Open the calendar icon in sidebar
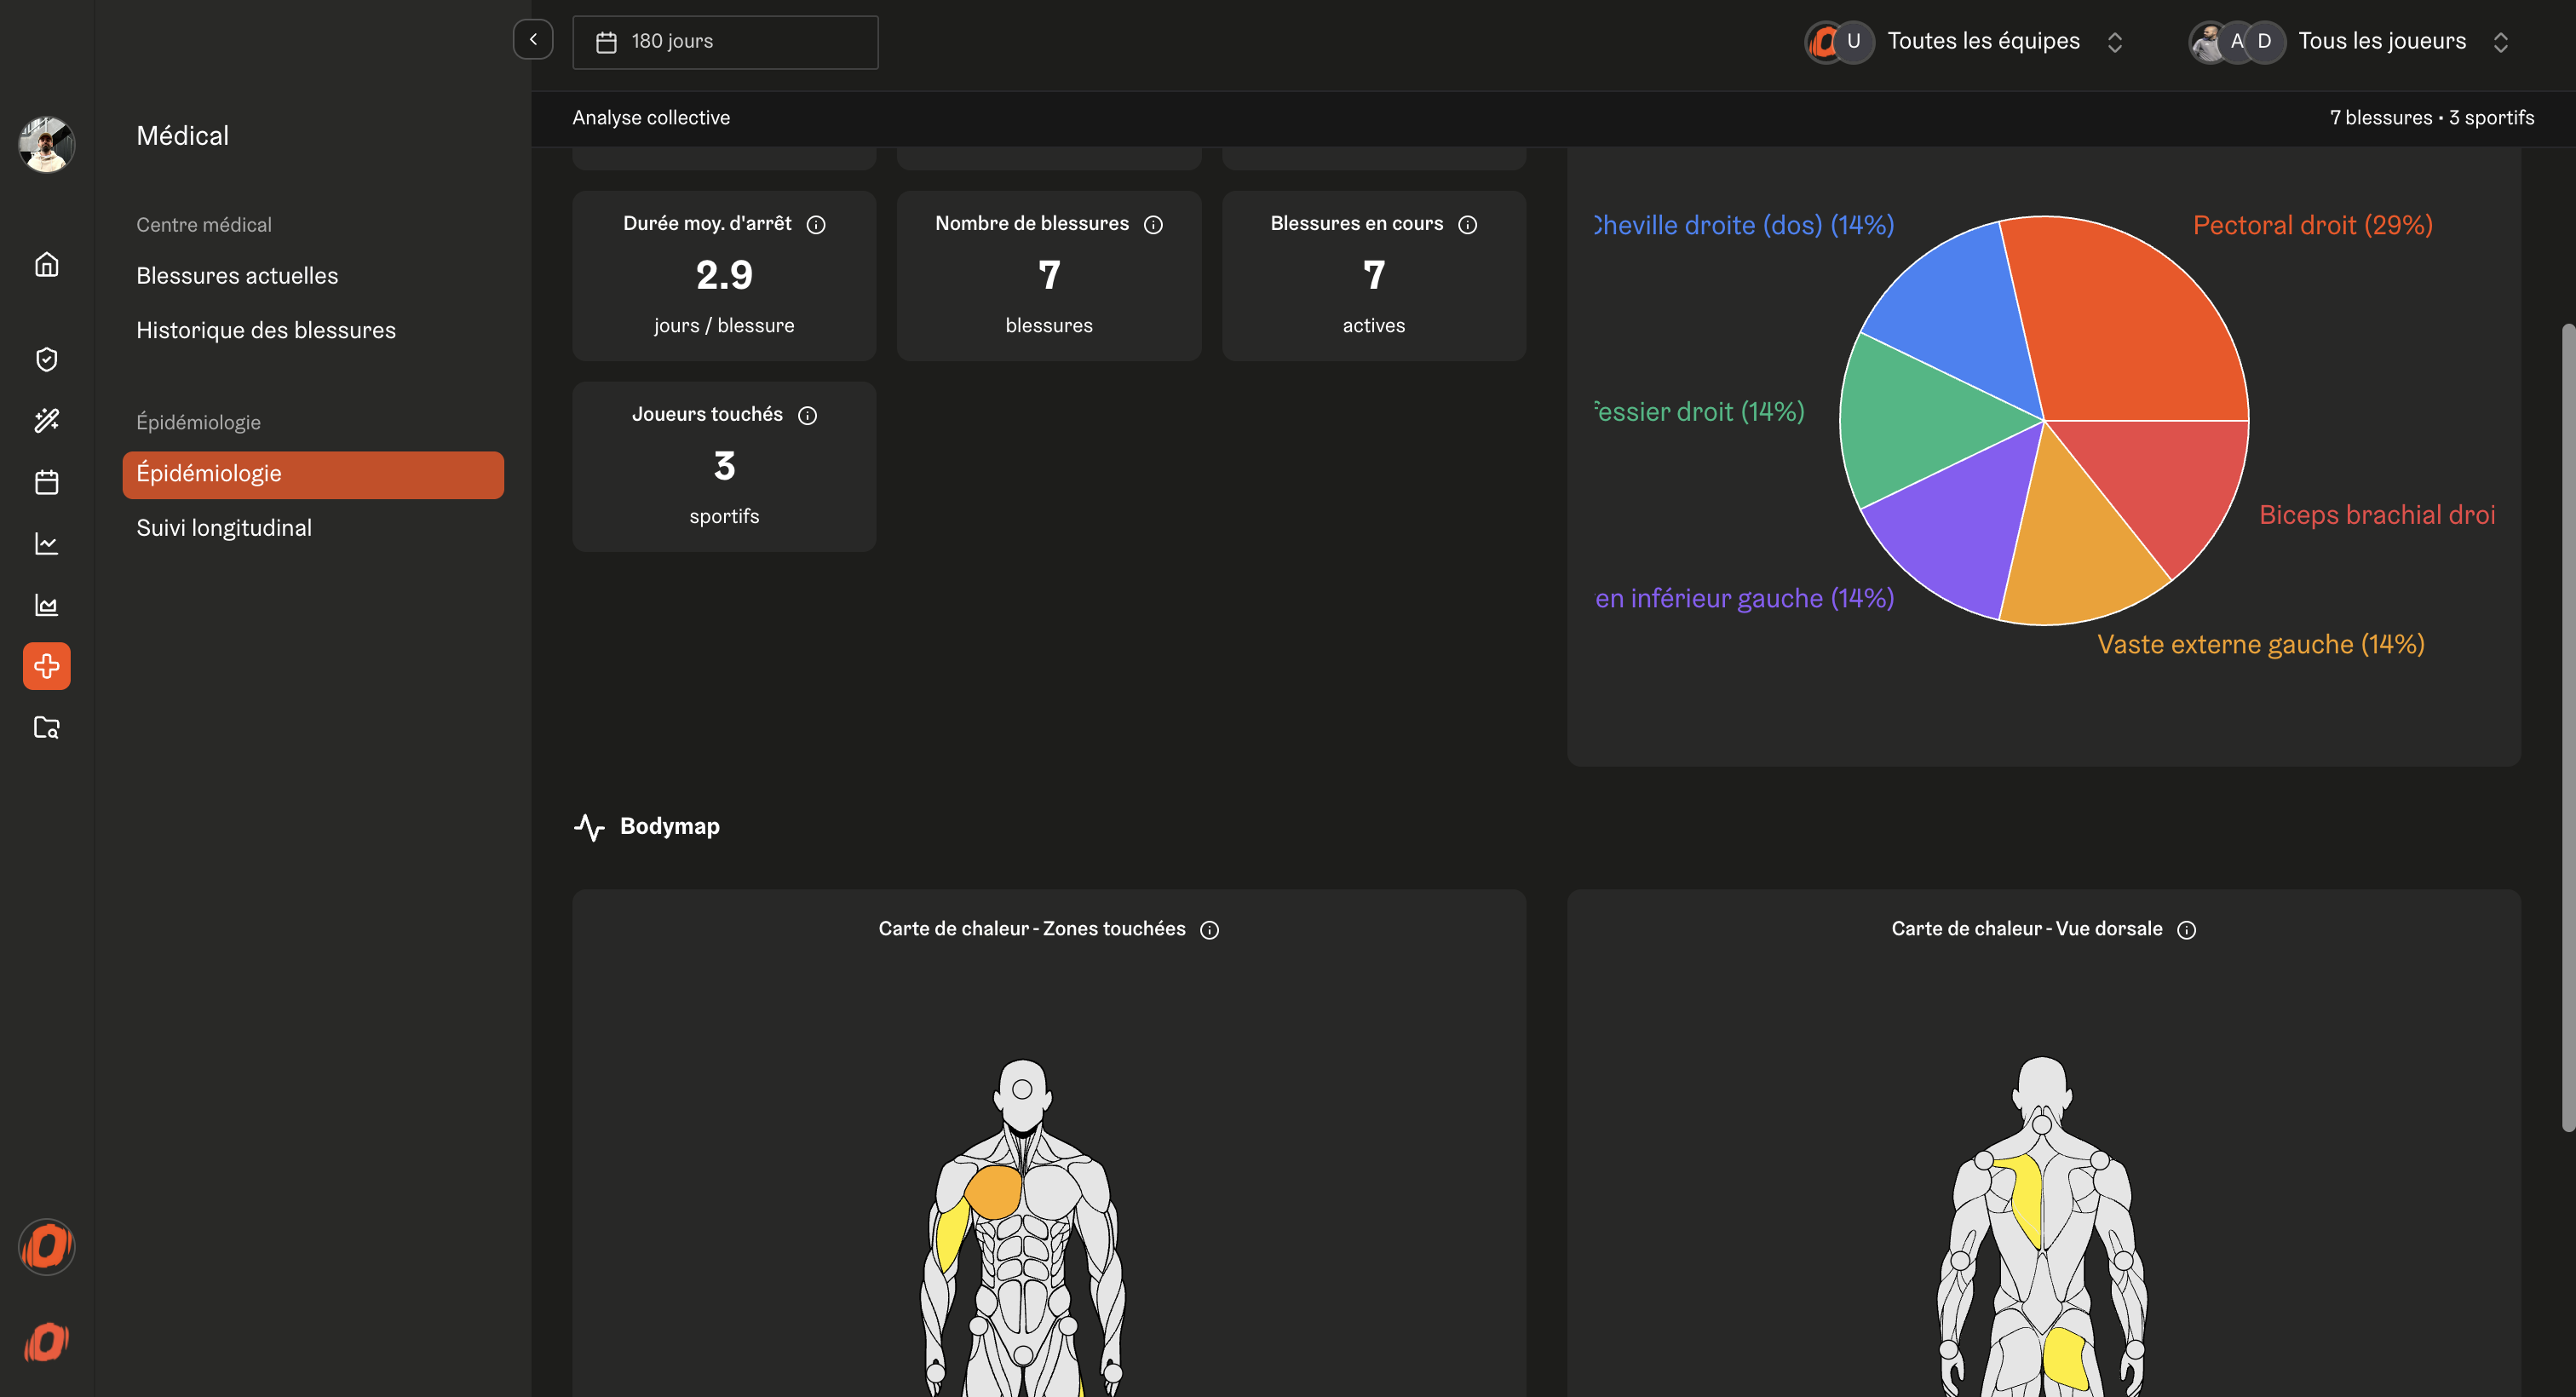 [46, 482]
